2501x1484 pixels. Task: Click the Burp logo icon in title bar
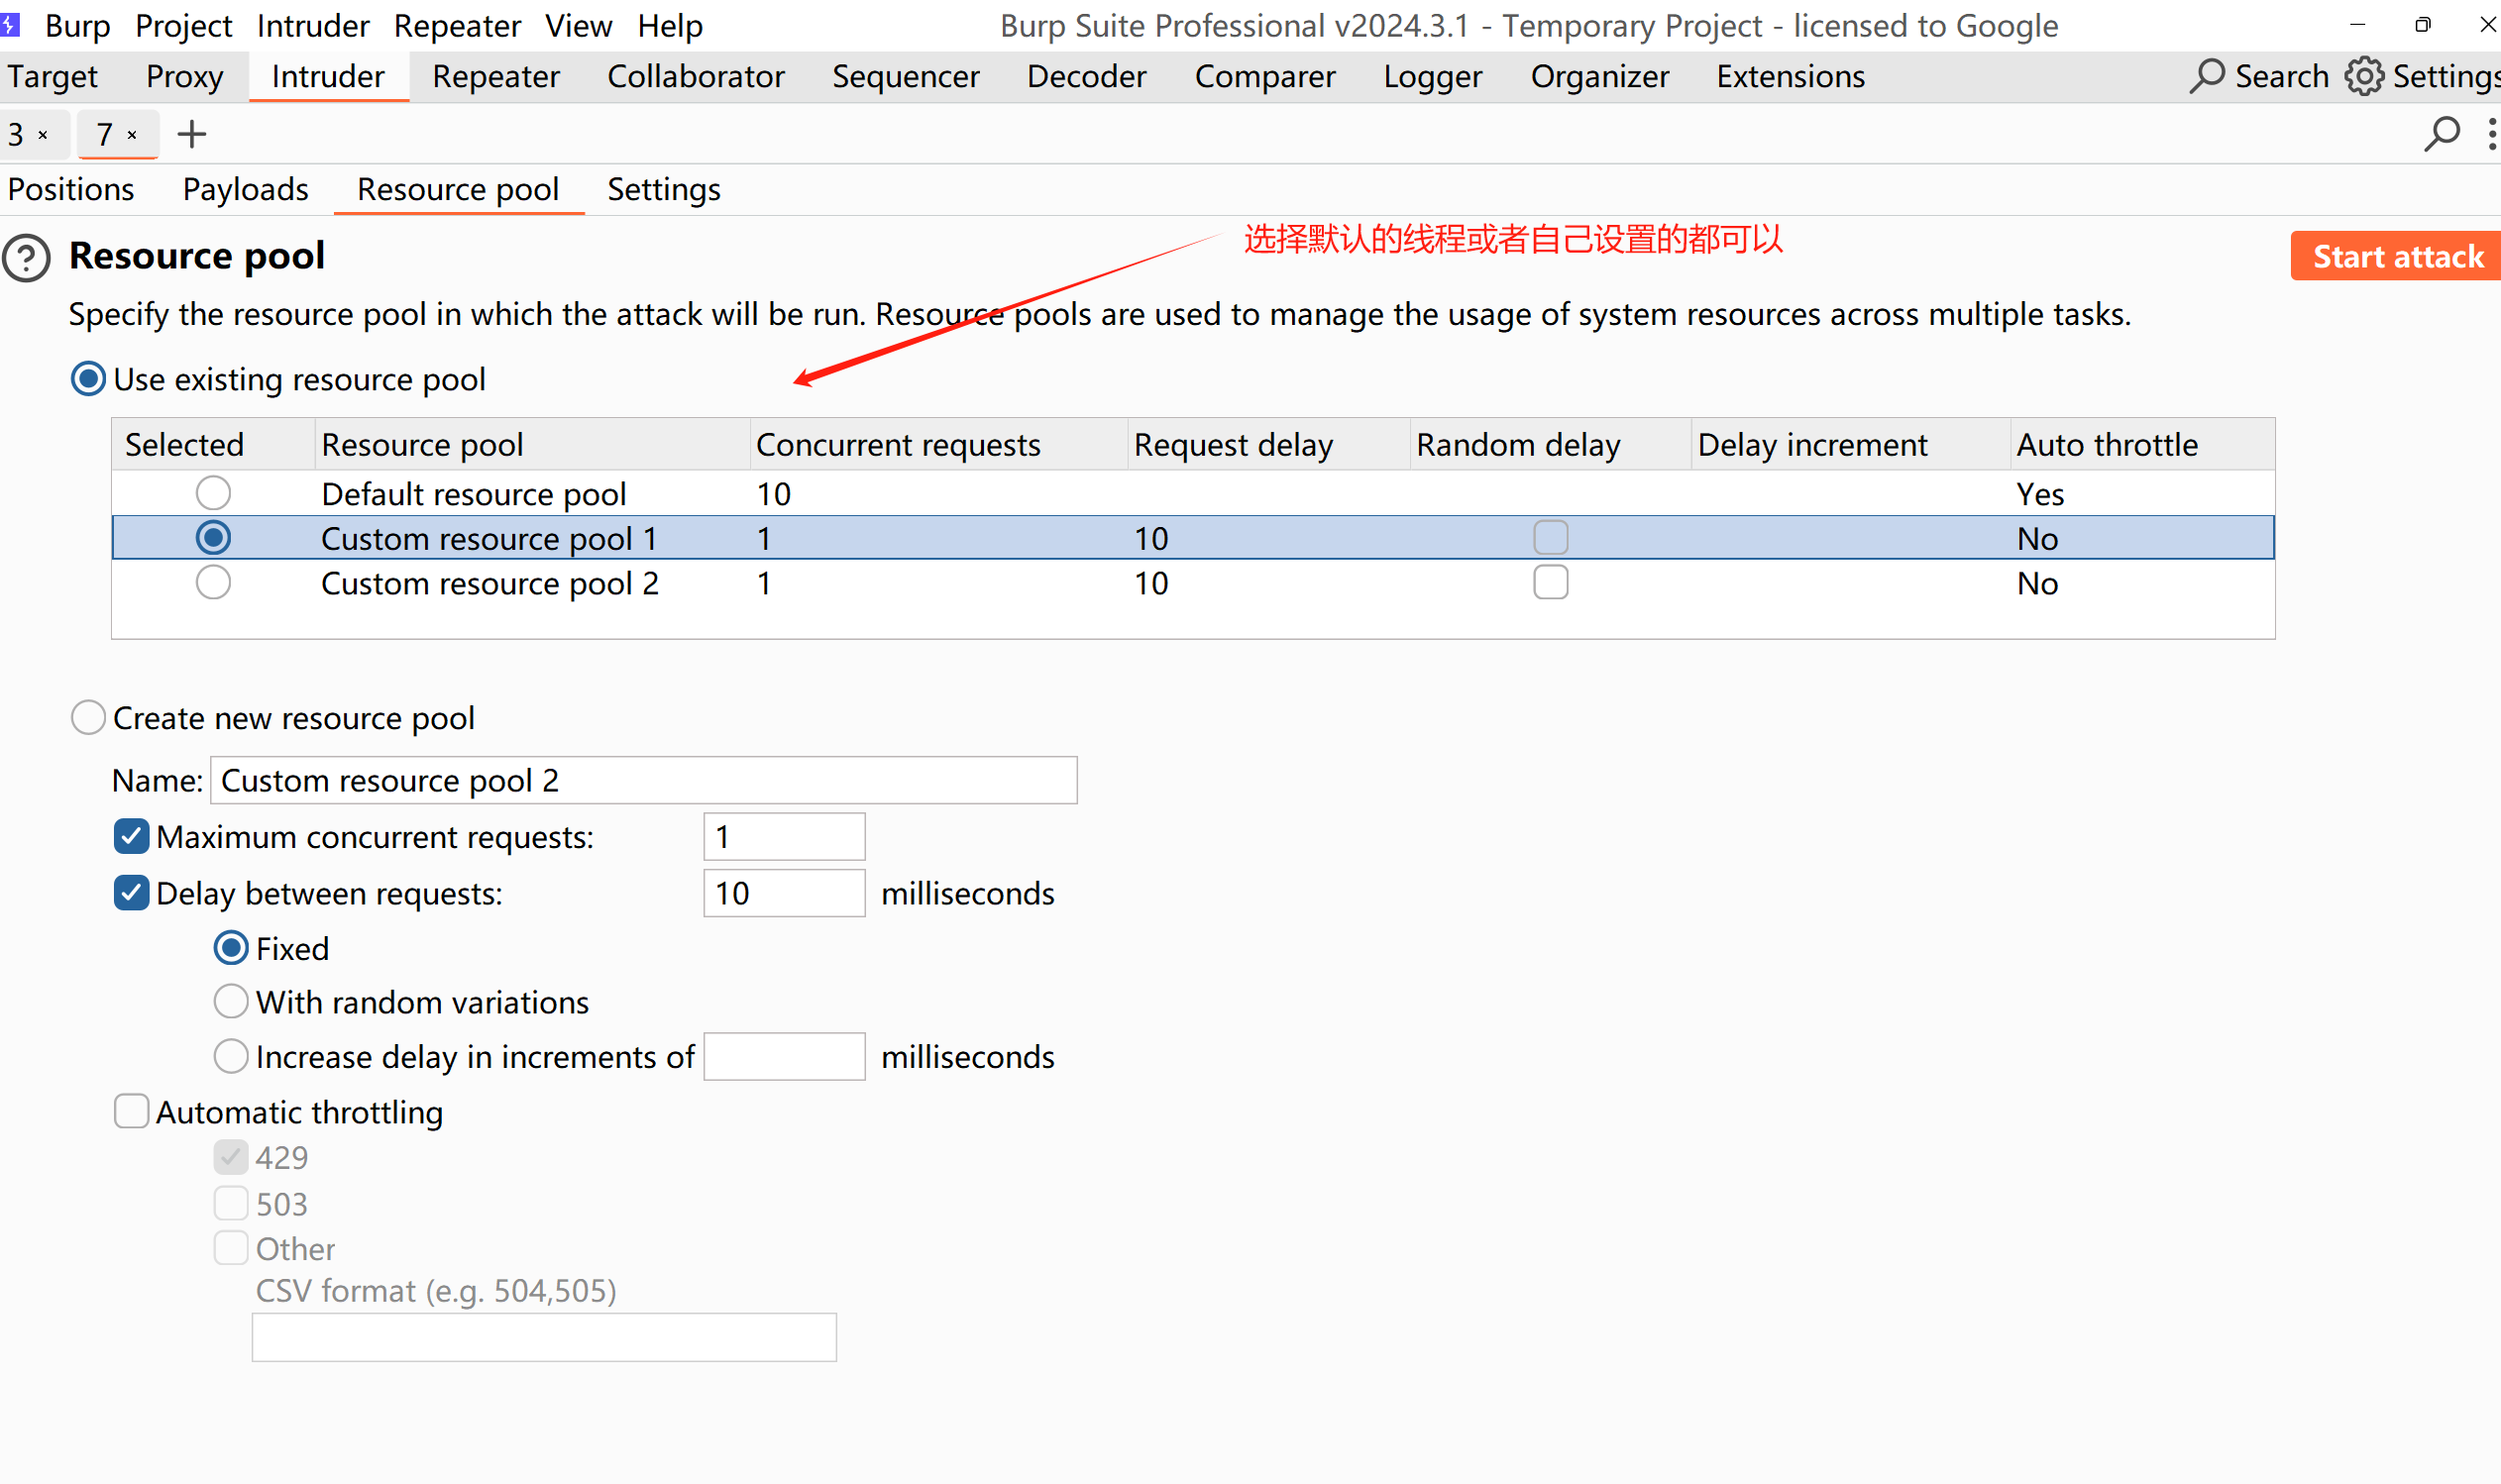coord(10,24)
